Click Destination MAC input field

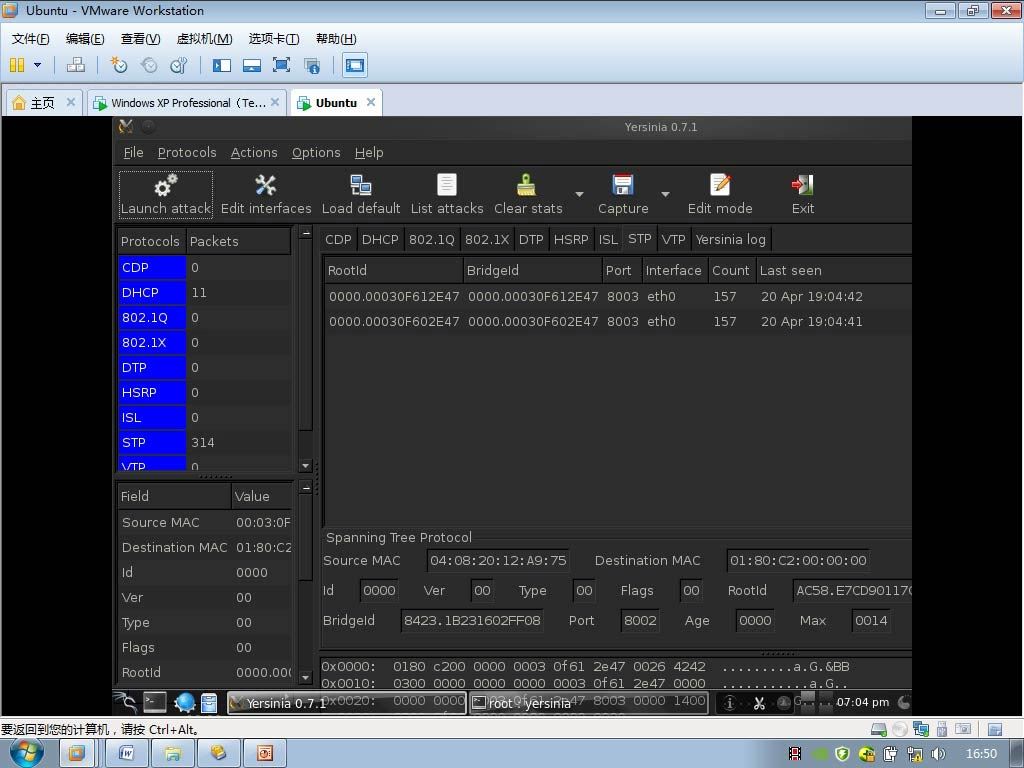[798, 560]
